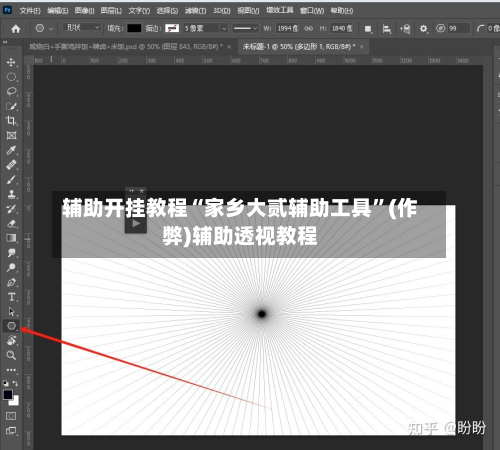The image size is (500, 450).
Task: Open the 帮助(H) menu
Action: [342, 11]
